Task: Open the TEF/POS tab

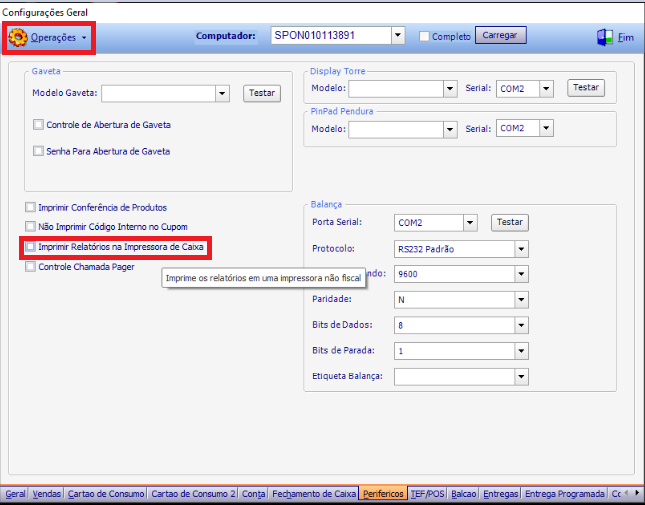Action: click(428, 493)
